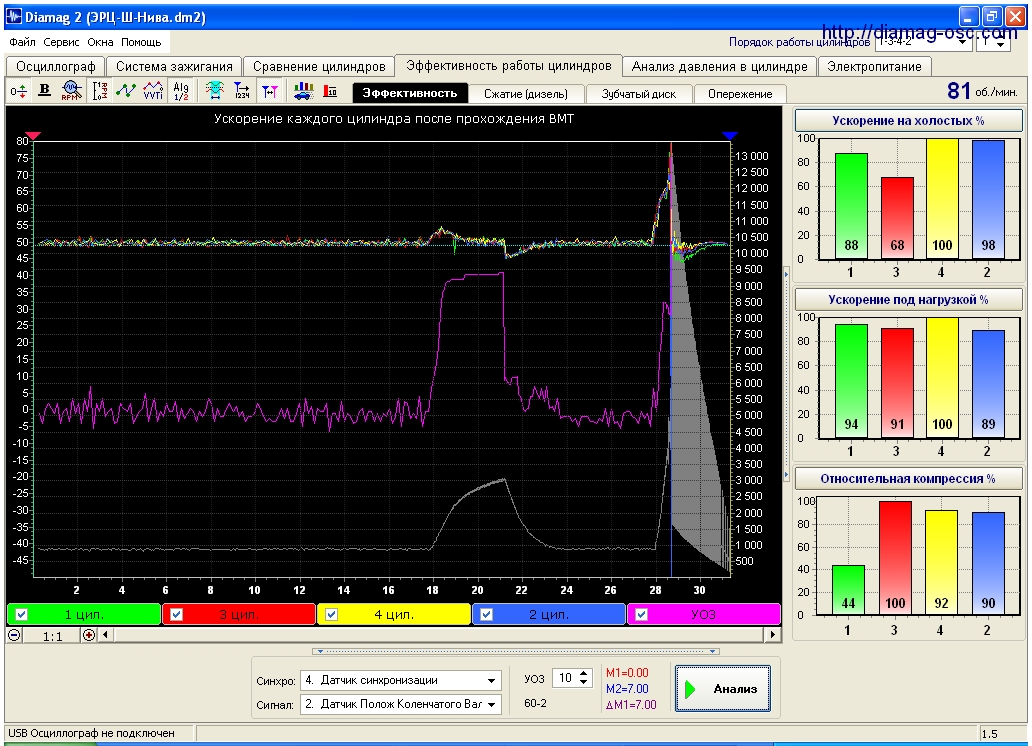Click the green play arrow in Анализ
The height and width of the screenshot is (746, 1032).
(690, 689)
